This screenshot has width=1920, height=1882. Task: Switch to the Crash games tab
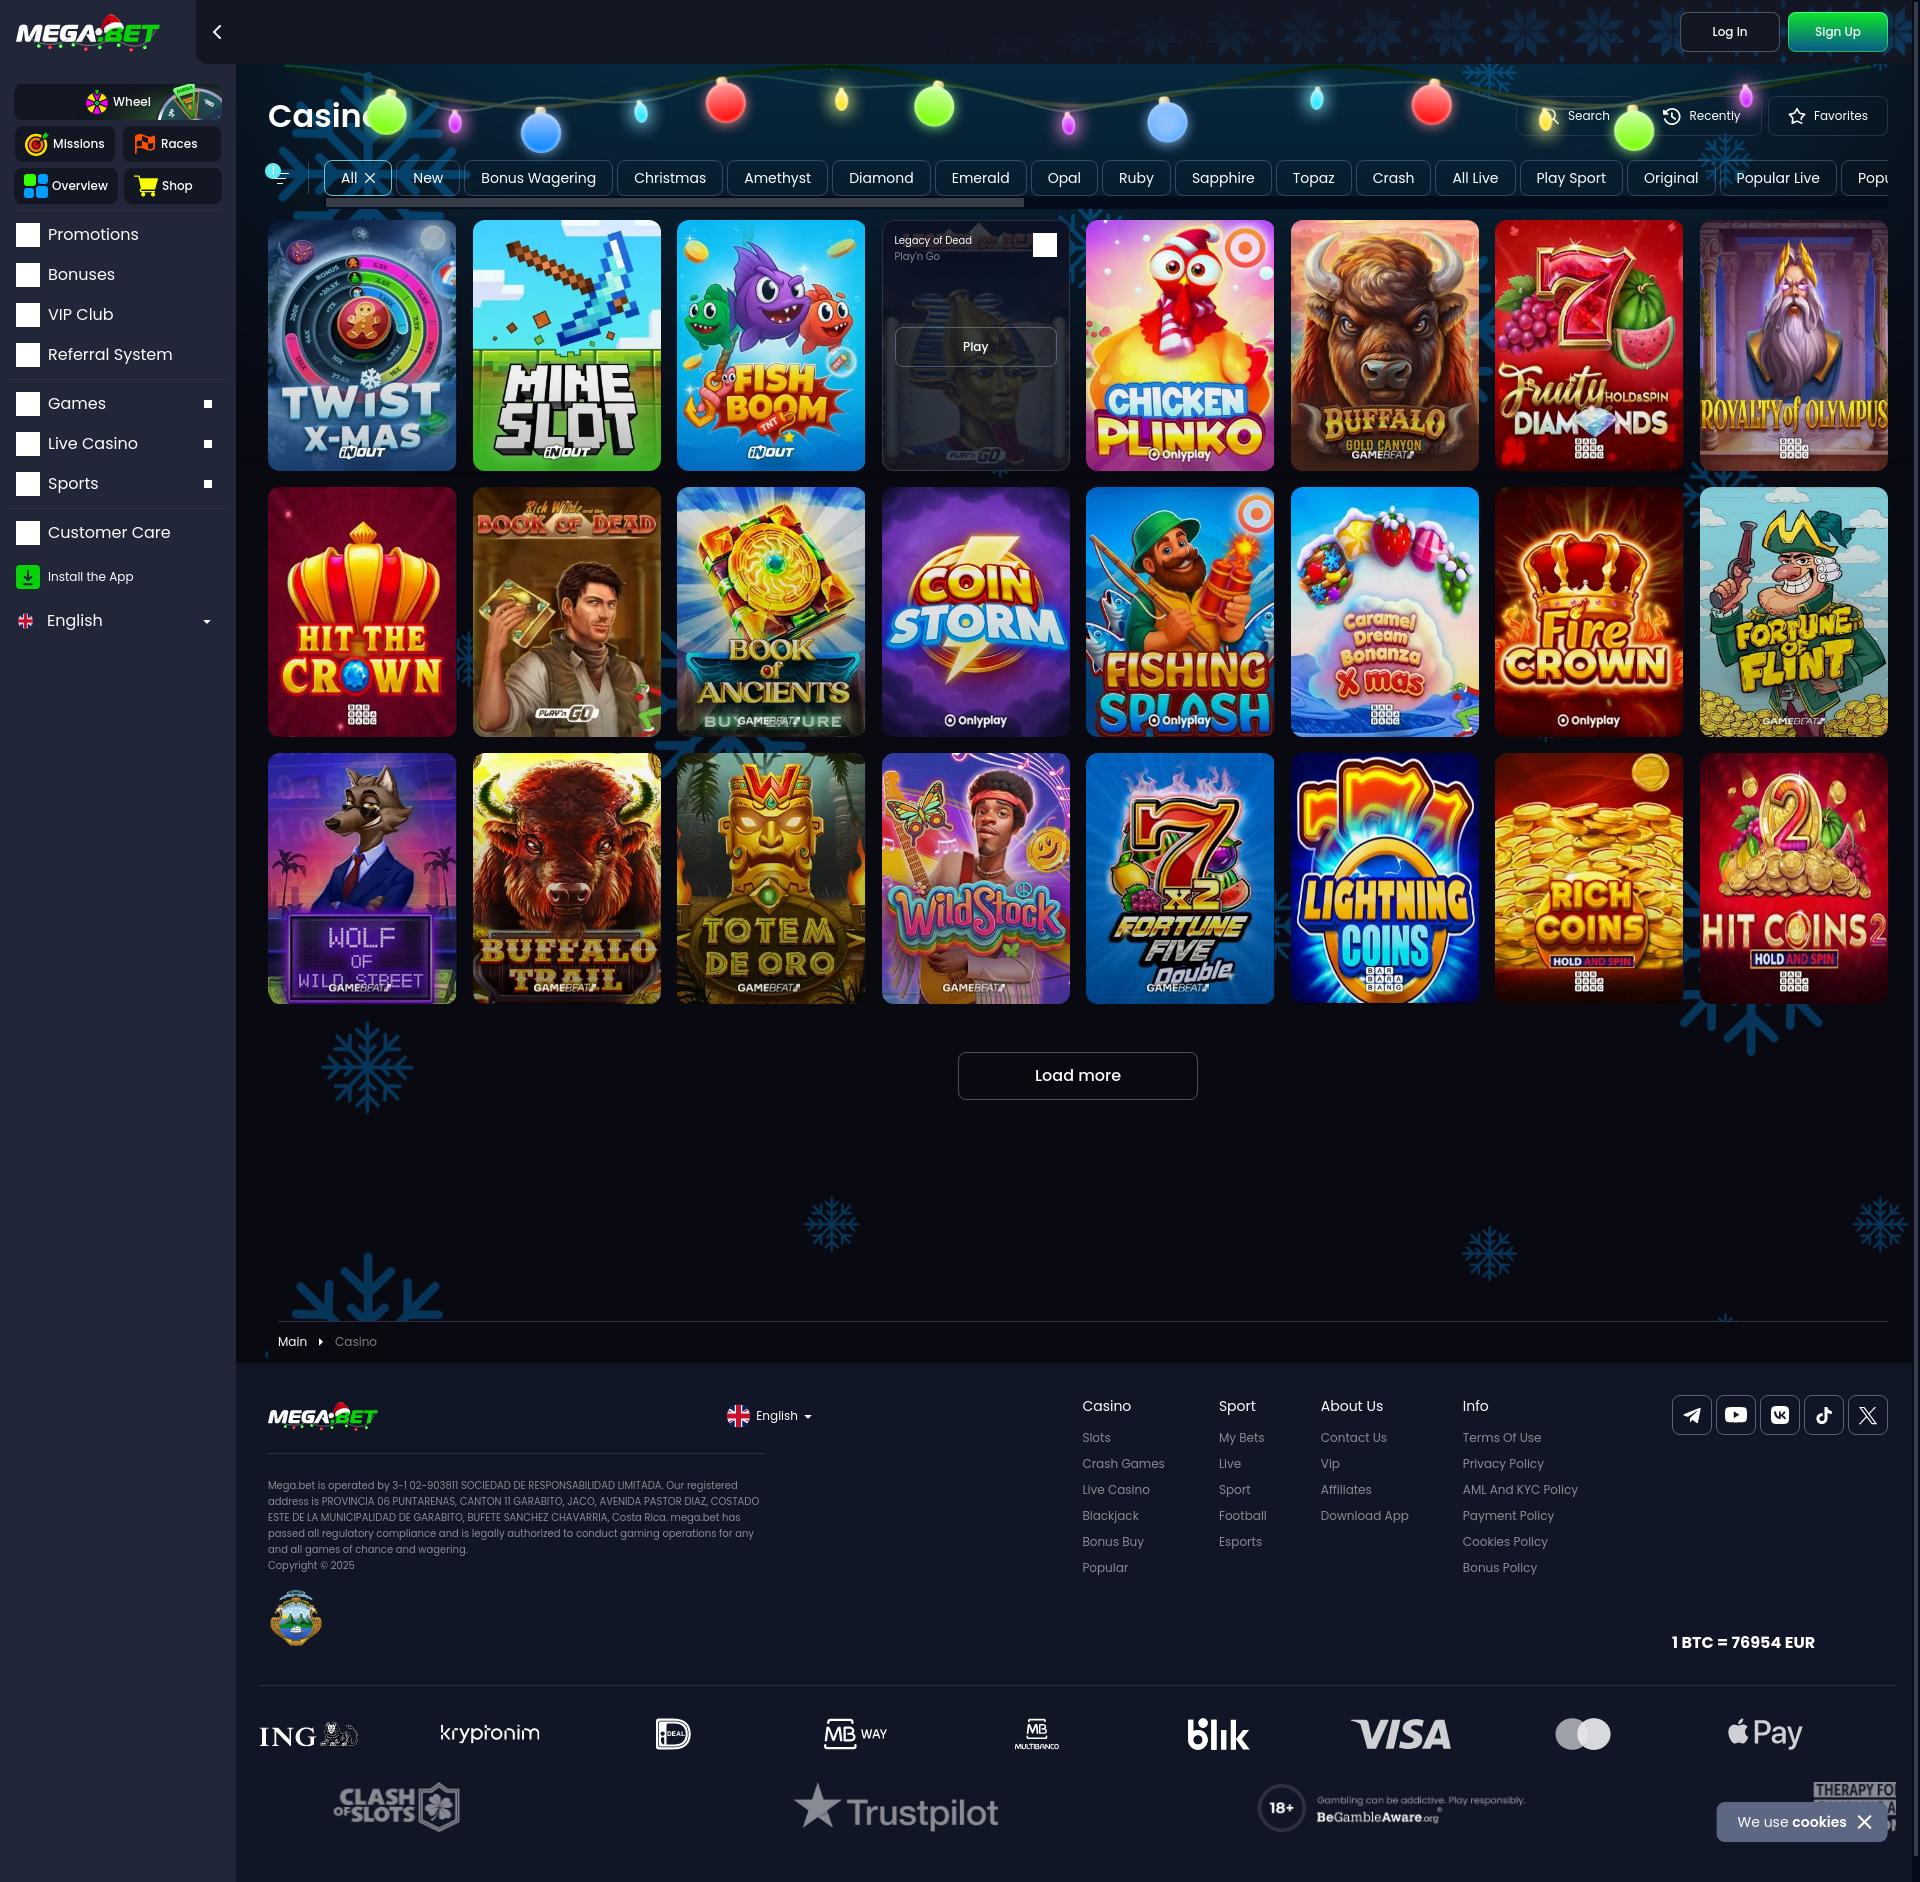pyautogui.click(x=1392, y=177)
